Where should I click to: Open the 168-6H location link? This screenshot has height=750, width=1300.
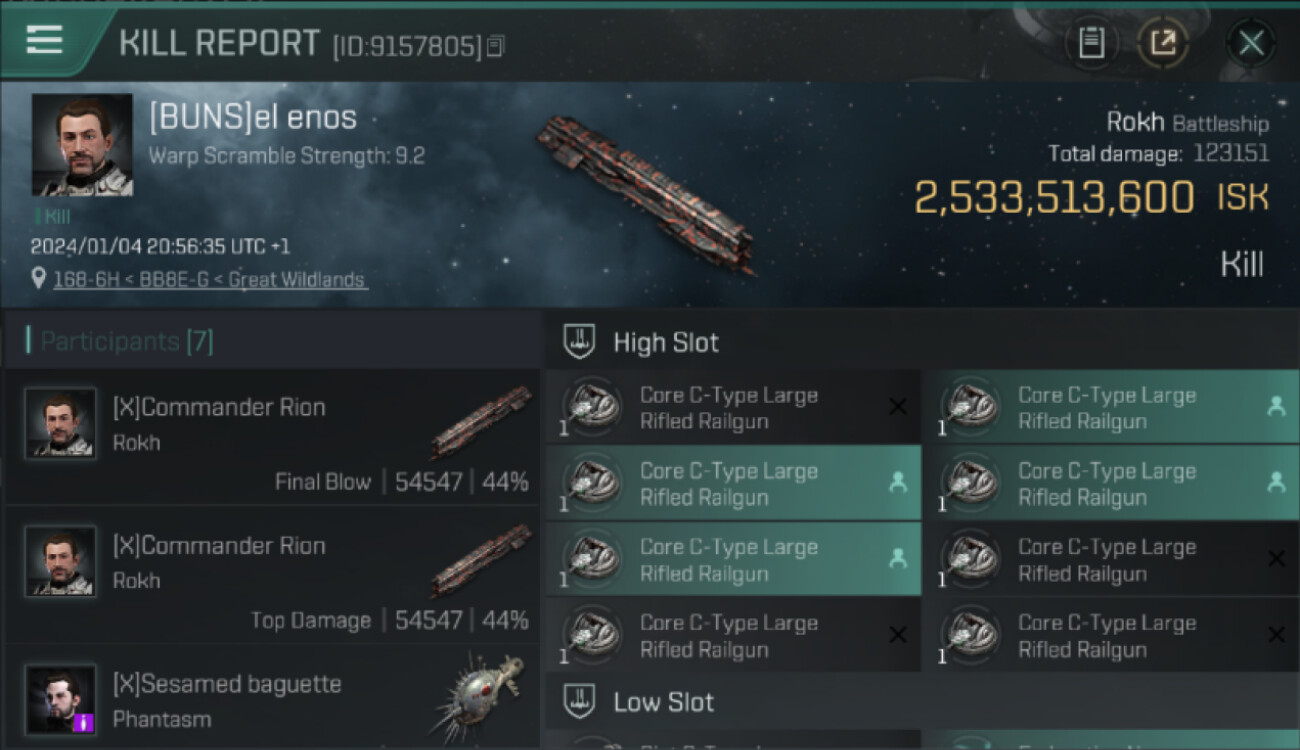pyautogui.click(x=210, y=280)
